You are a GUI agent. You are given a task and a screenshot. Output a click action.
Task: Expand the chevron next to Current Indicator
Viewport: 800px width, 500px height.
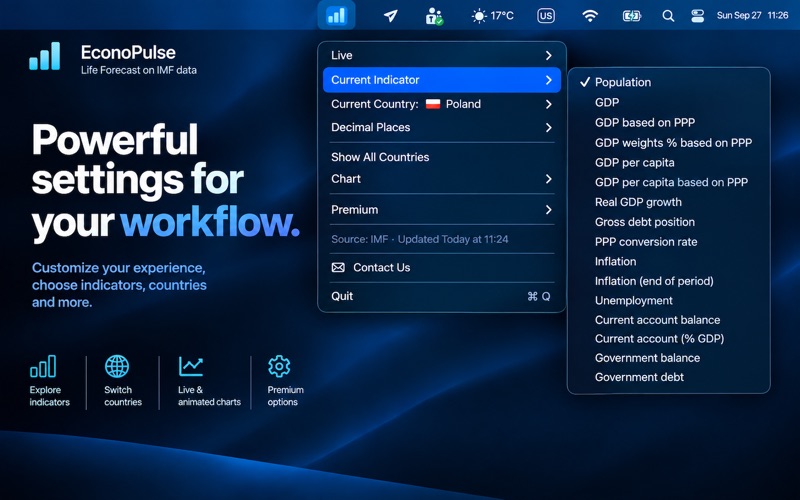[548, 80]
